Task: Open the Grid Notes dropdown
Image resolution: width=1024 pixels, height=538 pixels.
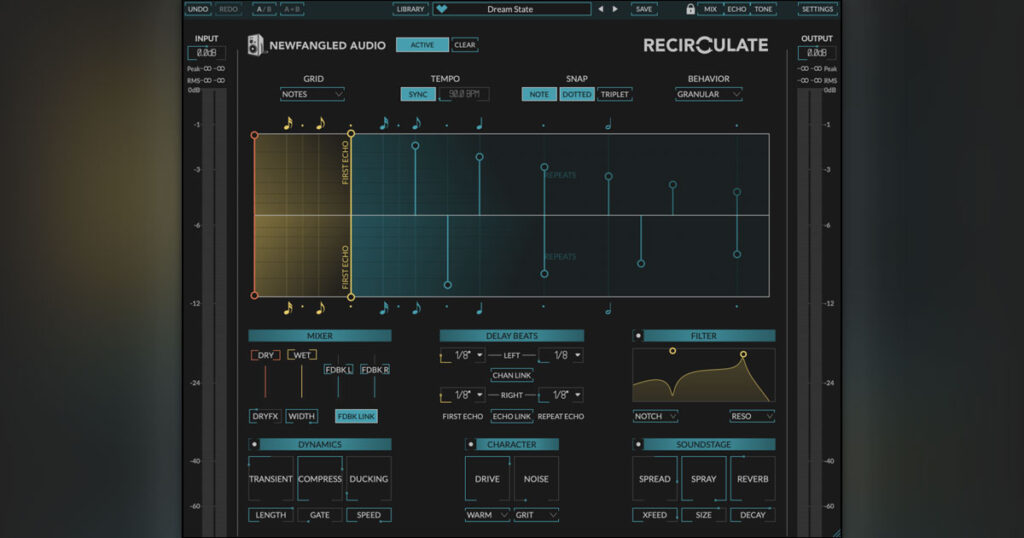Action: (312, 94)
